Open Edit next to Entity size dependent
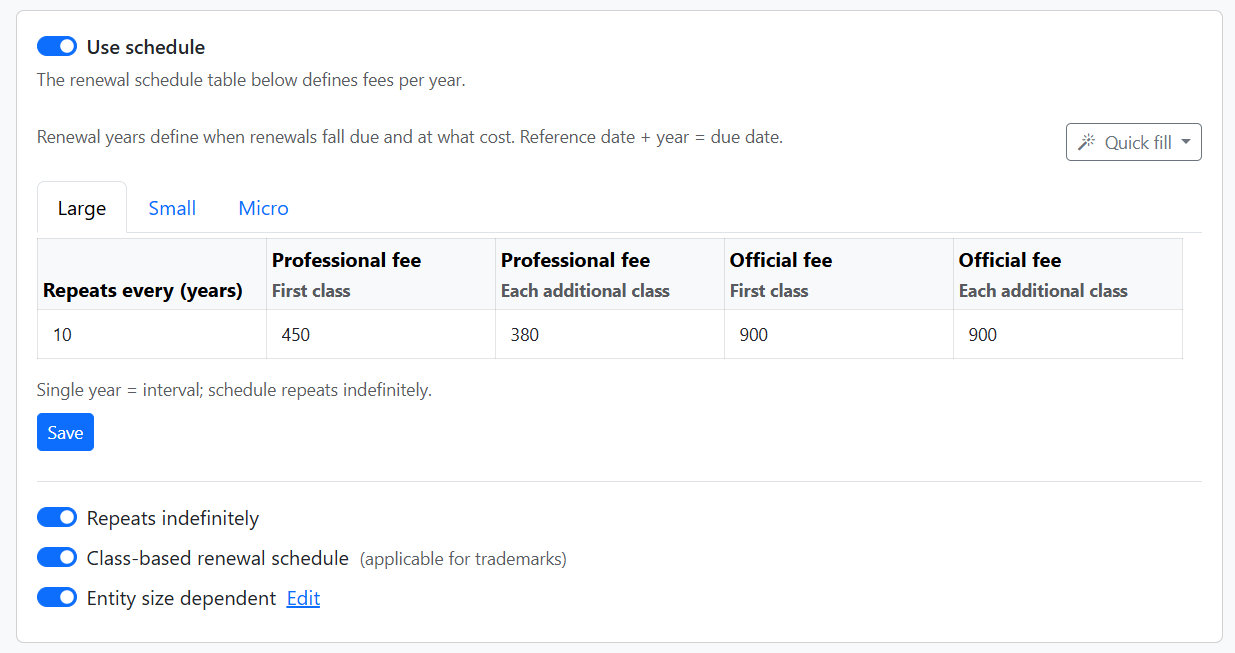 303,597
